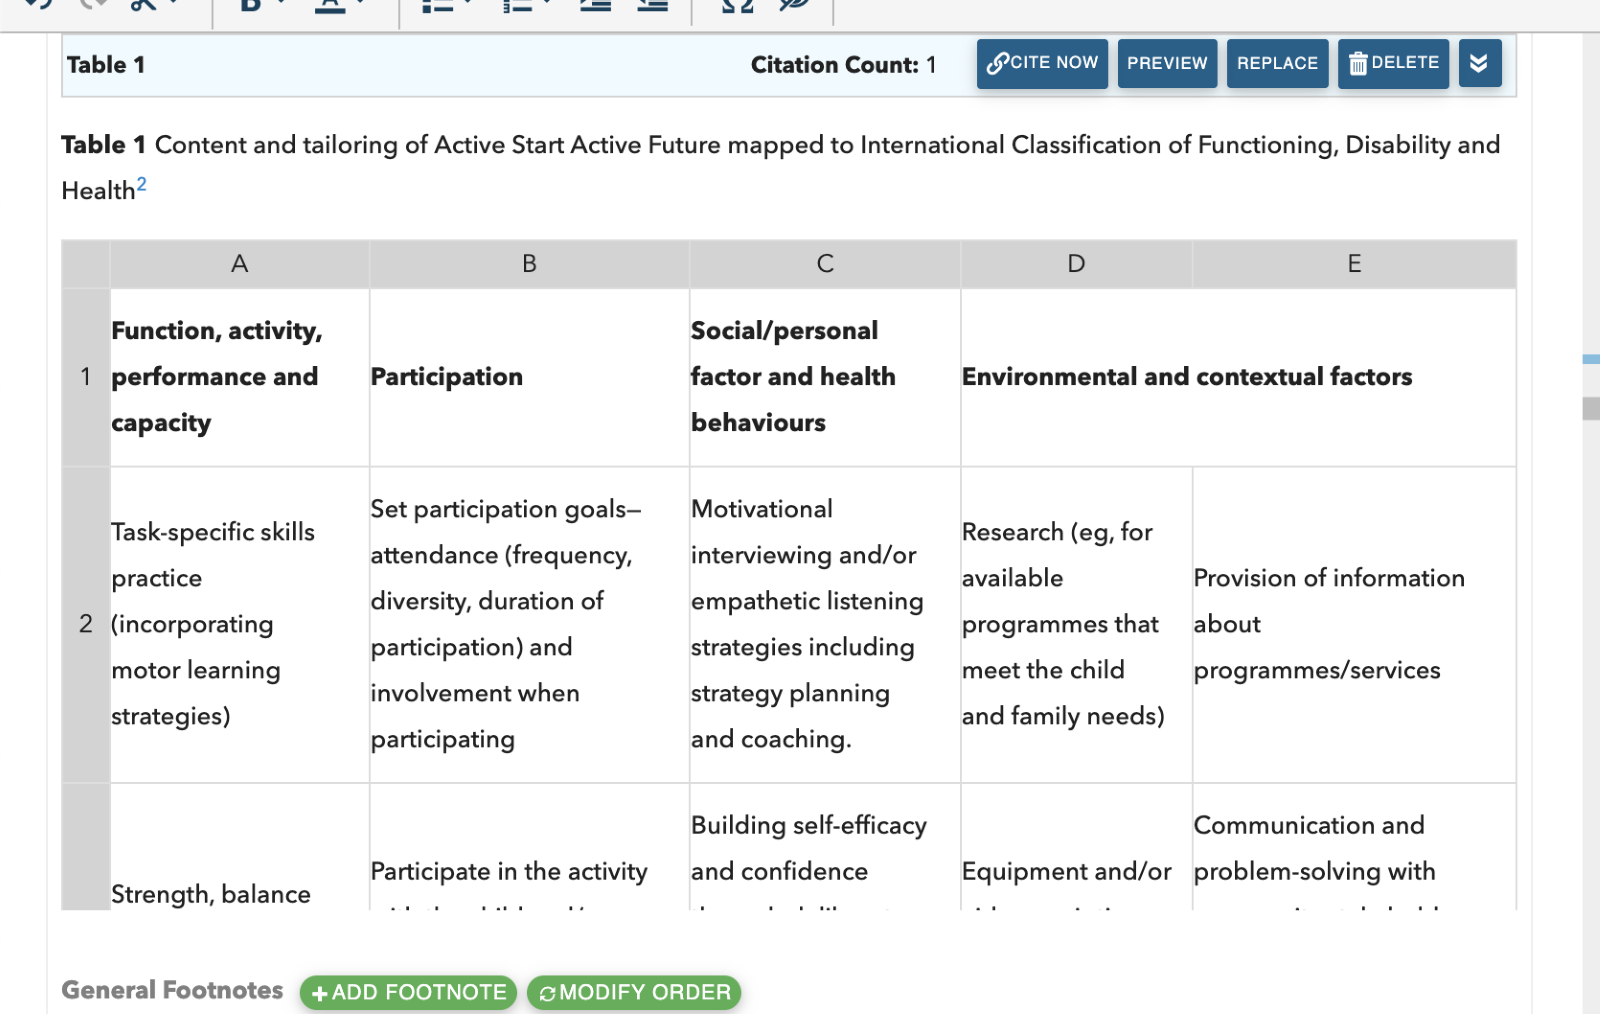This screenshot has width=1600, height=1014.
Task: Select column B header
Action: (529, 264)
